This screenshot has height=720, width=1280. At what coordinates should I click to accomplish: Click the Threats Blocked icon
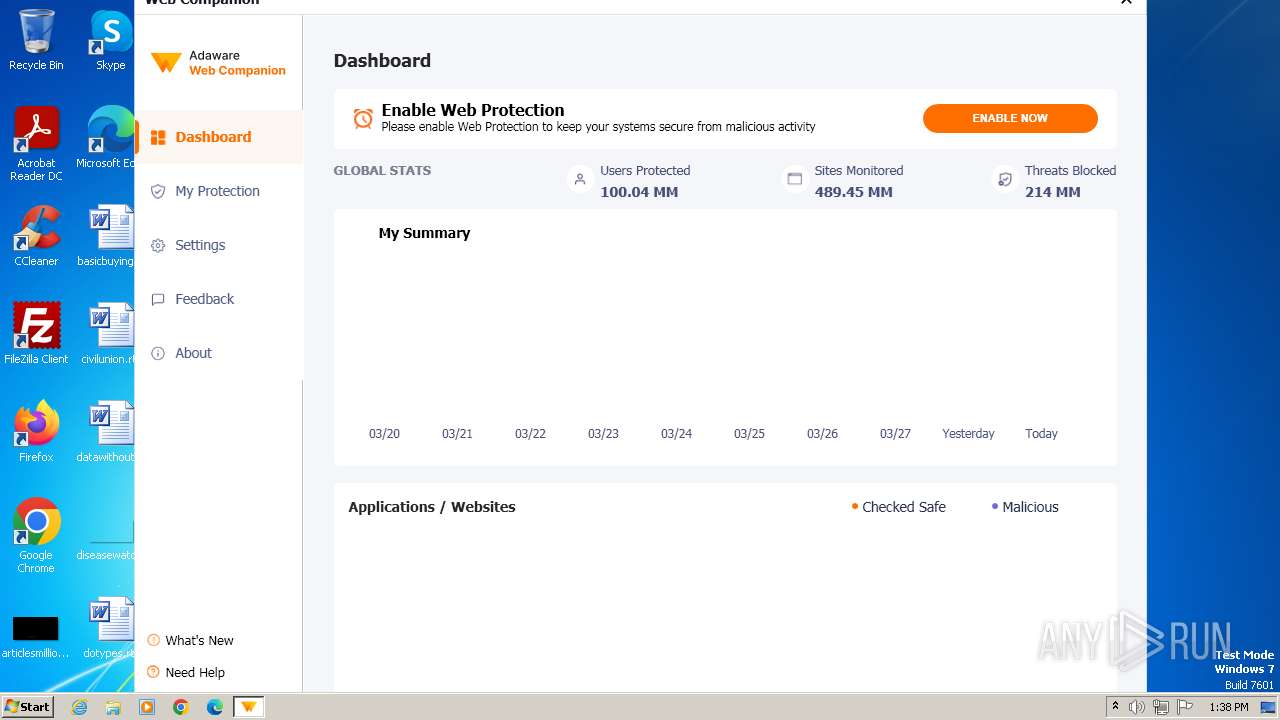pyautogui.click(x=1005, y=179)
